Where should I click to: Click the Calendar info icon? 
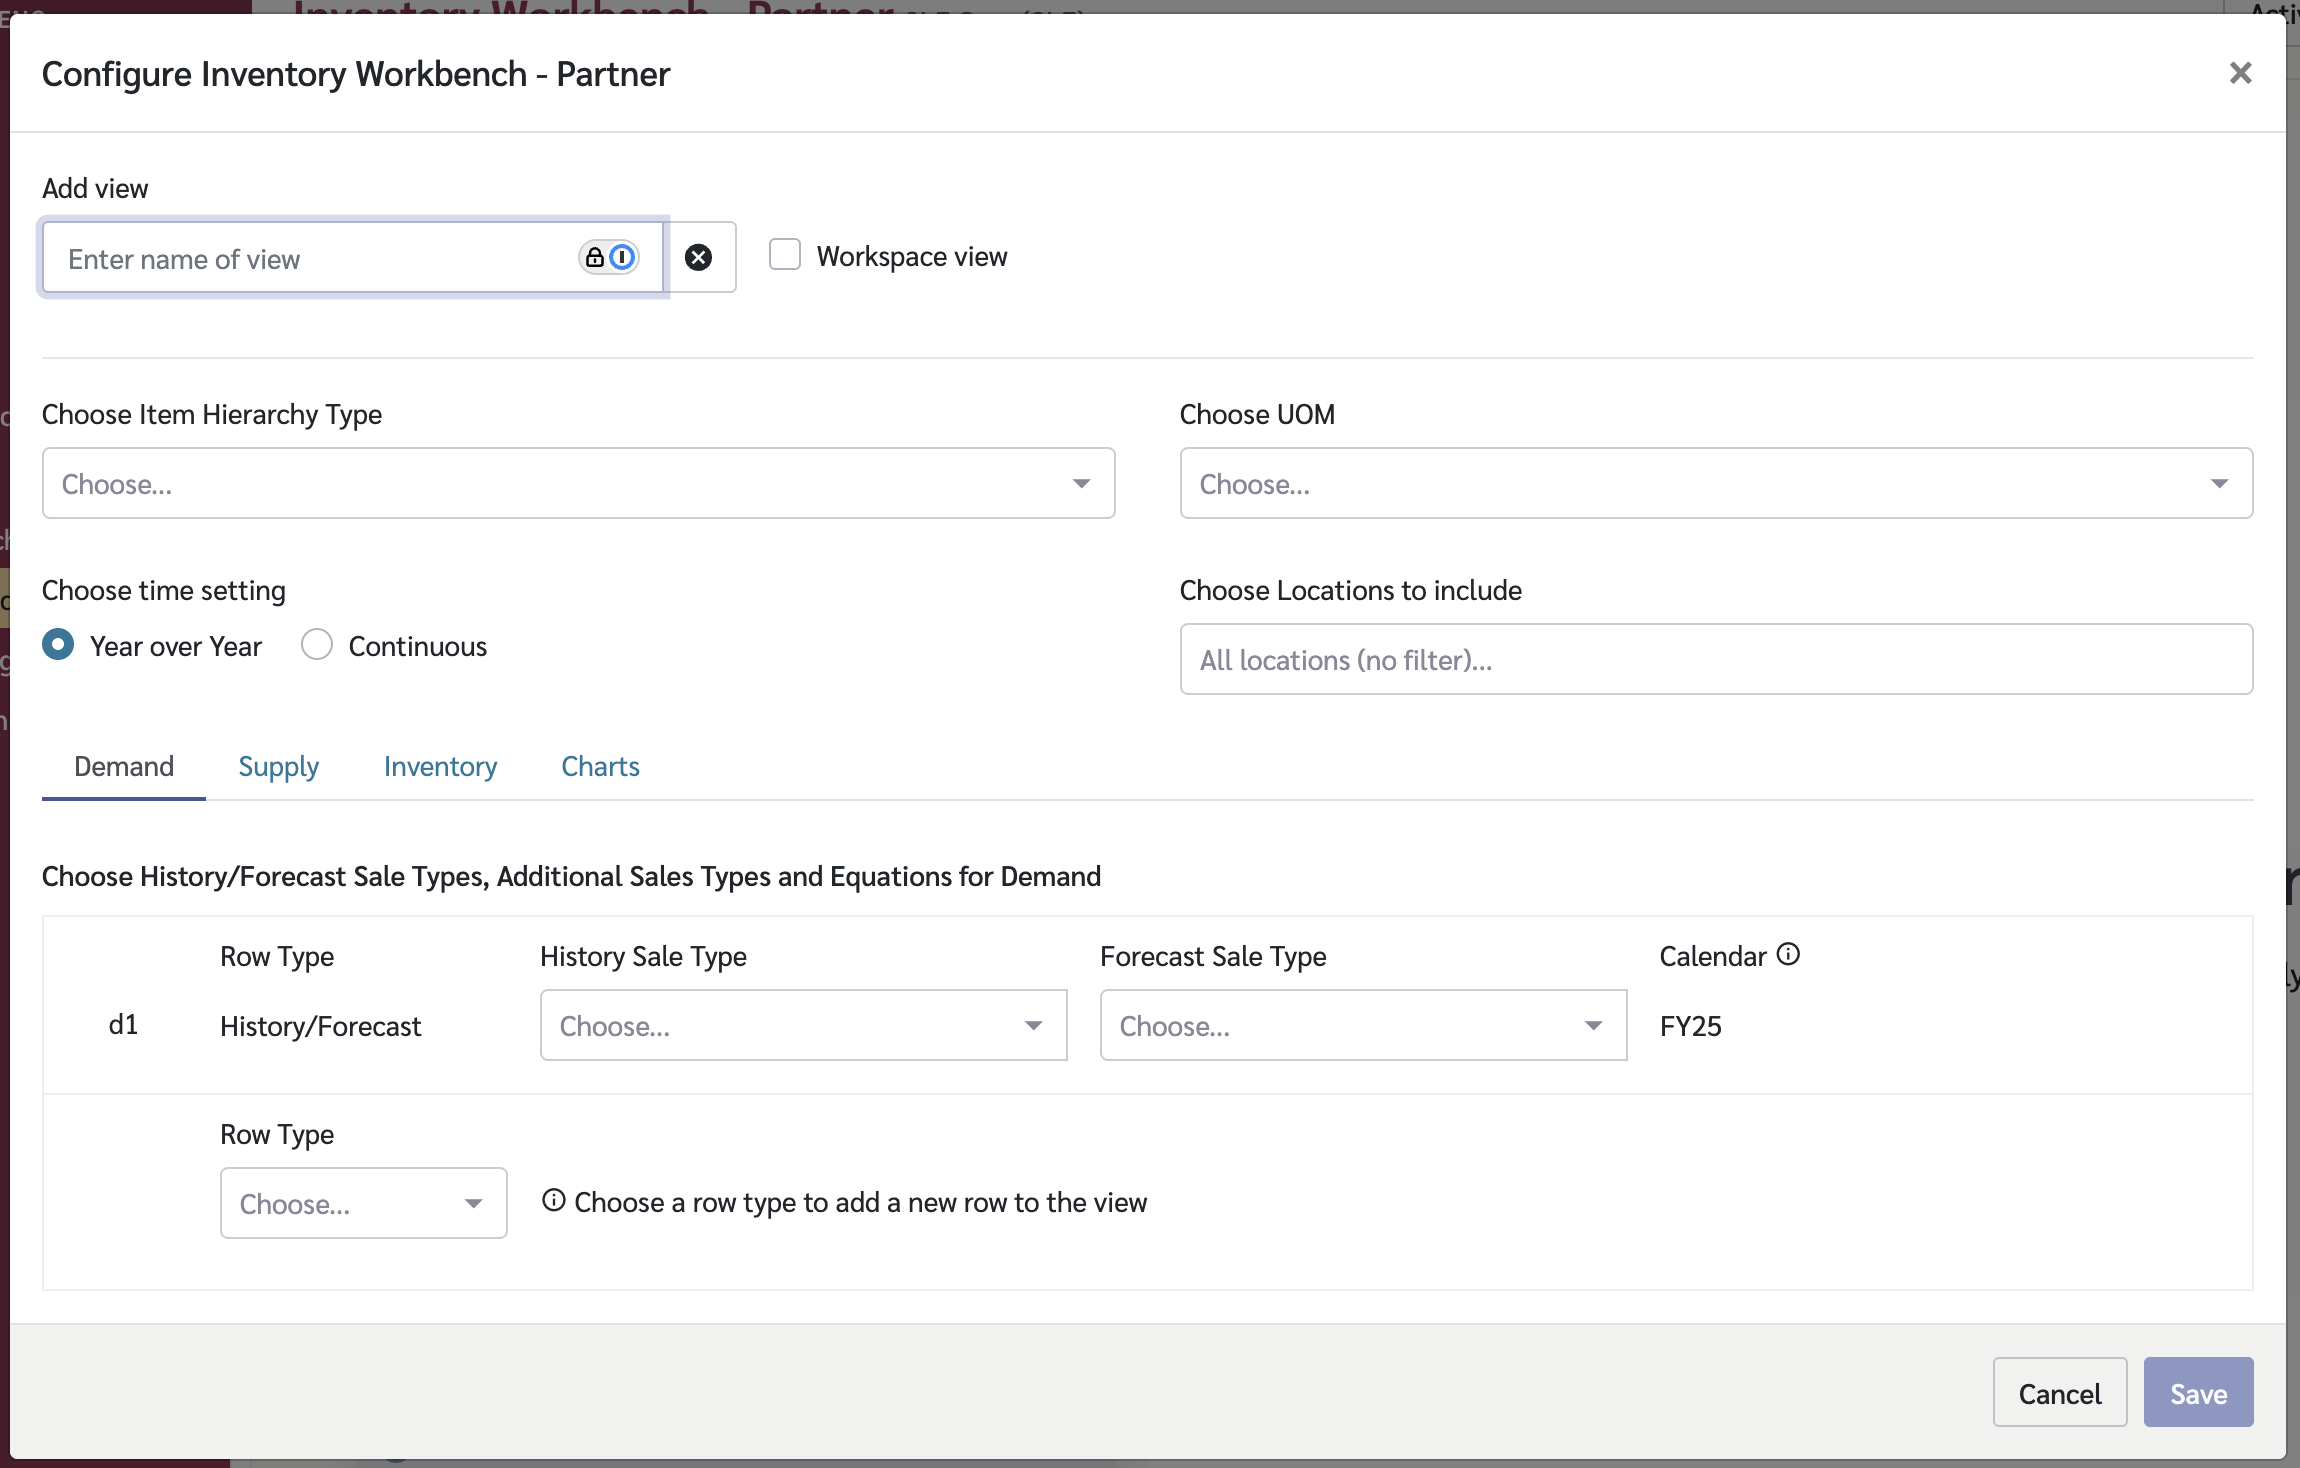pyautogui.click(x=1788, y=955)
